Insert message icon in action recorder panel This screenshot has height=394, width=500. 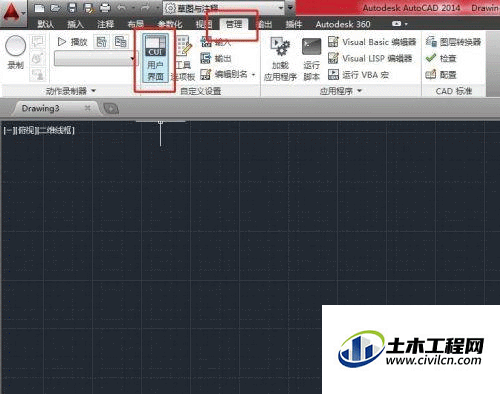[x=38, y=42]
